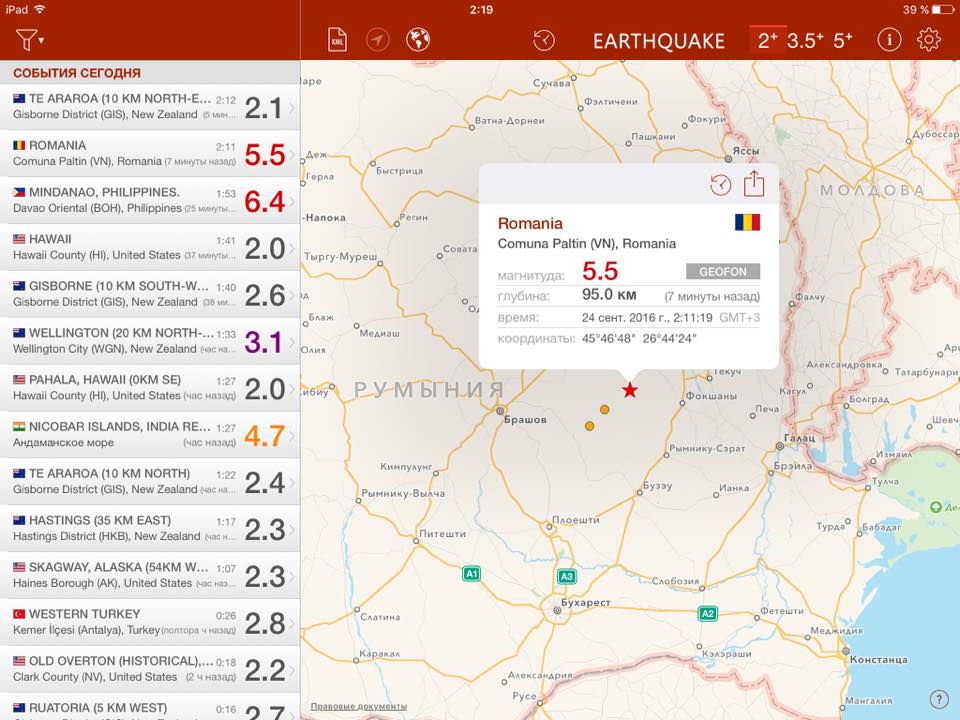Image resolution: width=960 pixels, height=720 pixels.
Task: Open the earthquake filter funnel menu
Action: 29,40
